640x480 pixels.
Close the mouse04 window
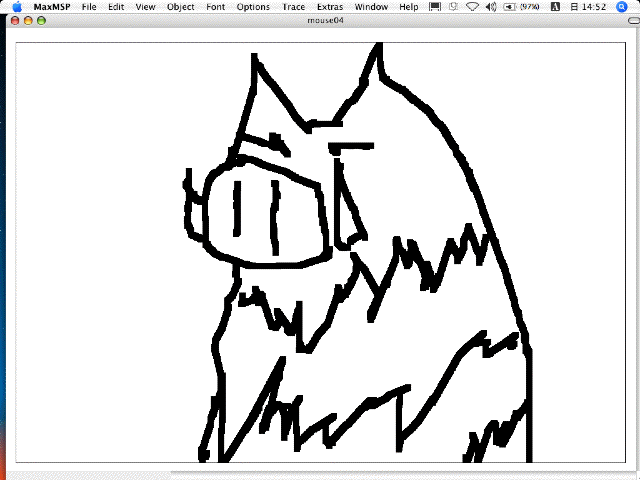pos(15,20)
